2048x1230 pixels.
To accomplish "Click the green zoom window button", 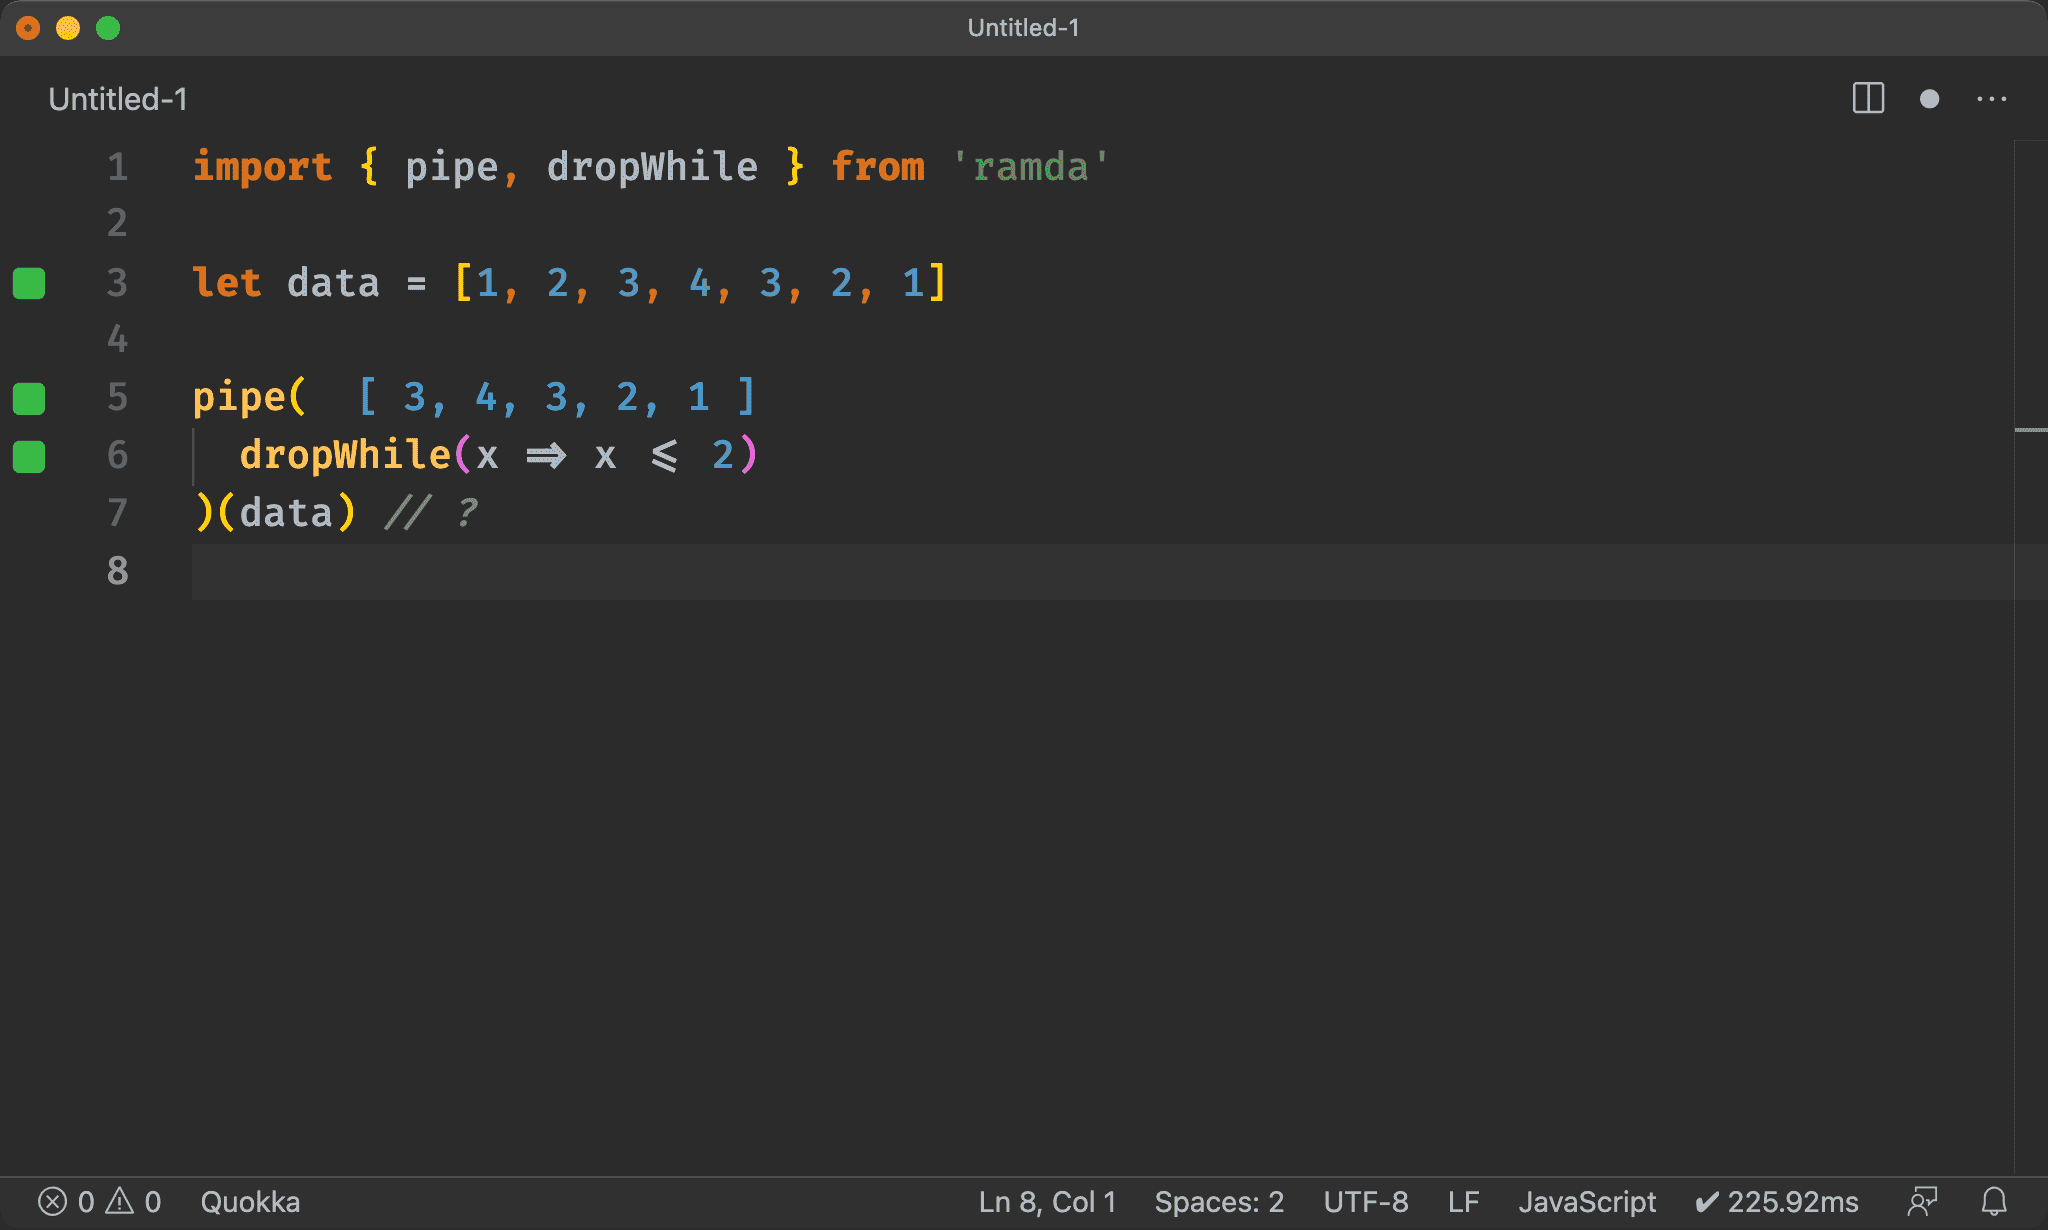I will 108,28.
